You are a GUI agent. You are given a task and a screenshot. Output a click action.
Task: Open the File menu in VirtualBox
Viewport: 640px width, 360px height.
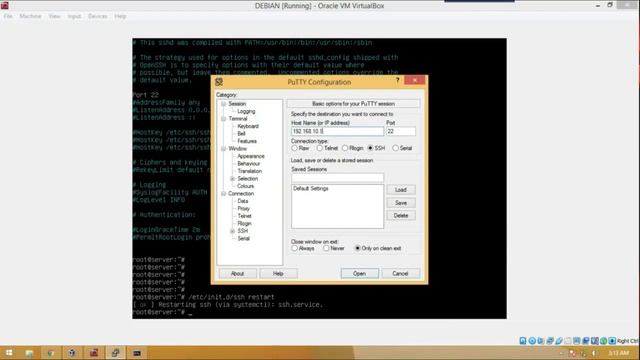8,16
